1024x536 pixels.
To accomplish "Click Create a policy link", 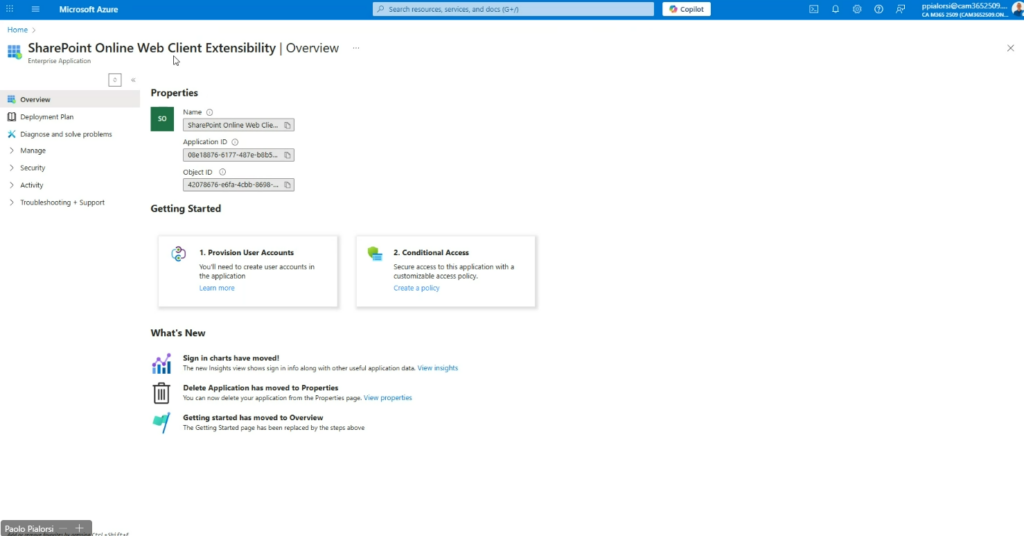I will (416, 288).
